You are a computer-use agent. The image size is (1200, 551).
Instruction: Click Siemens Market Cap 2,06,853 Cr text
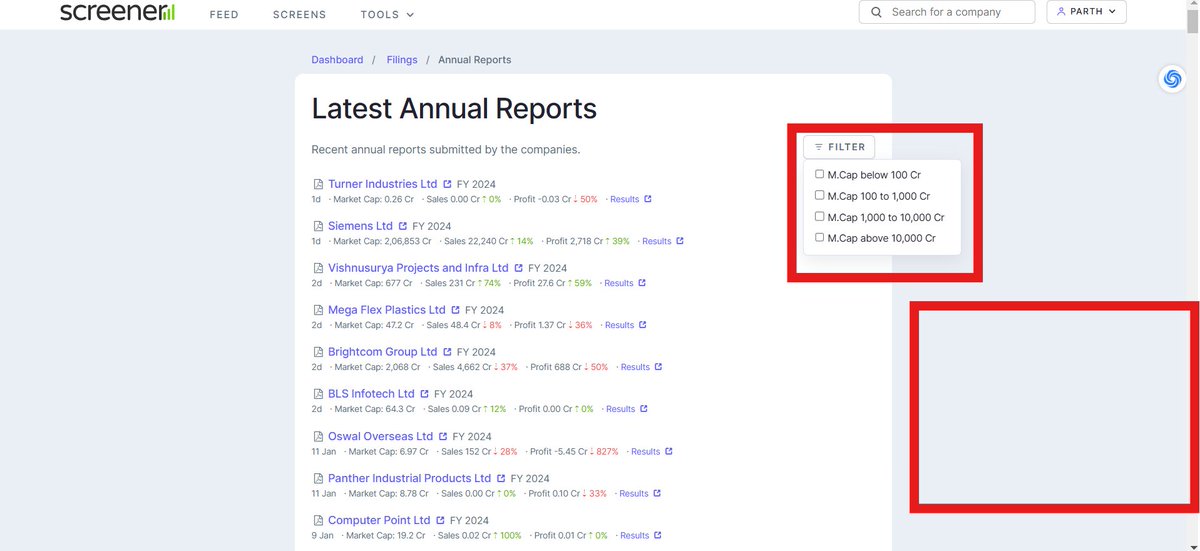[x=383, y=241]
